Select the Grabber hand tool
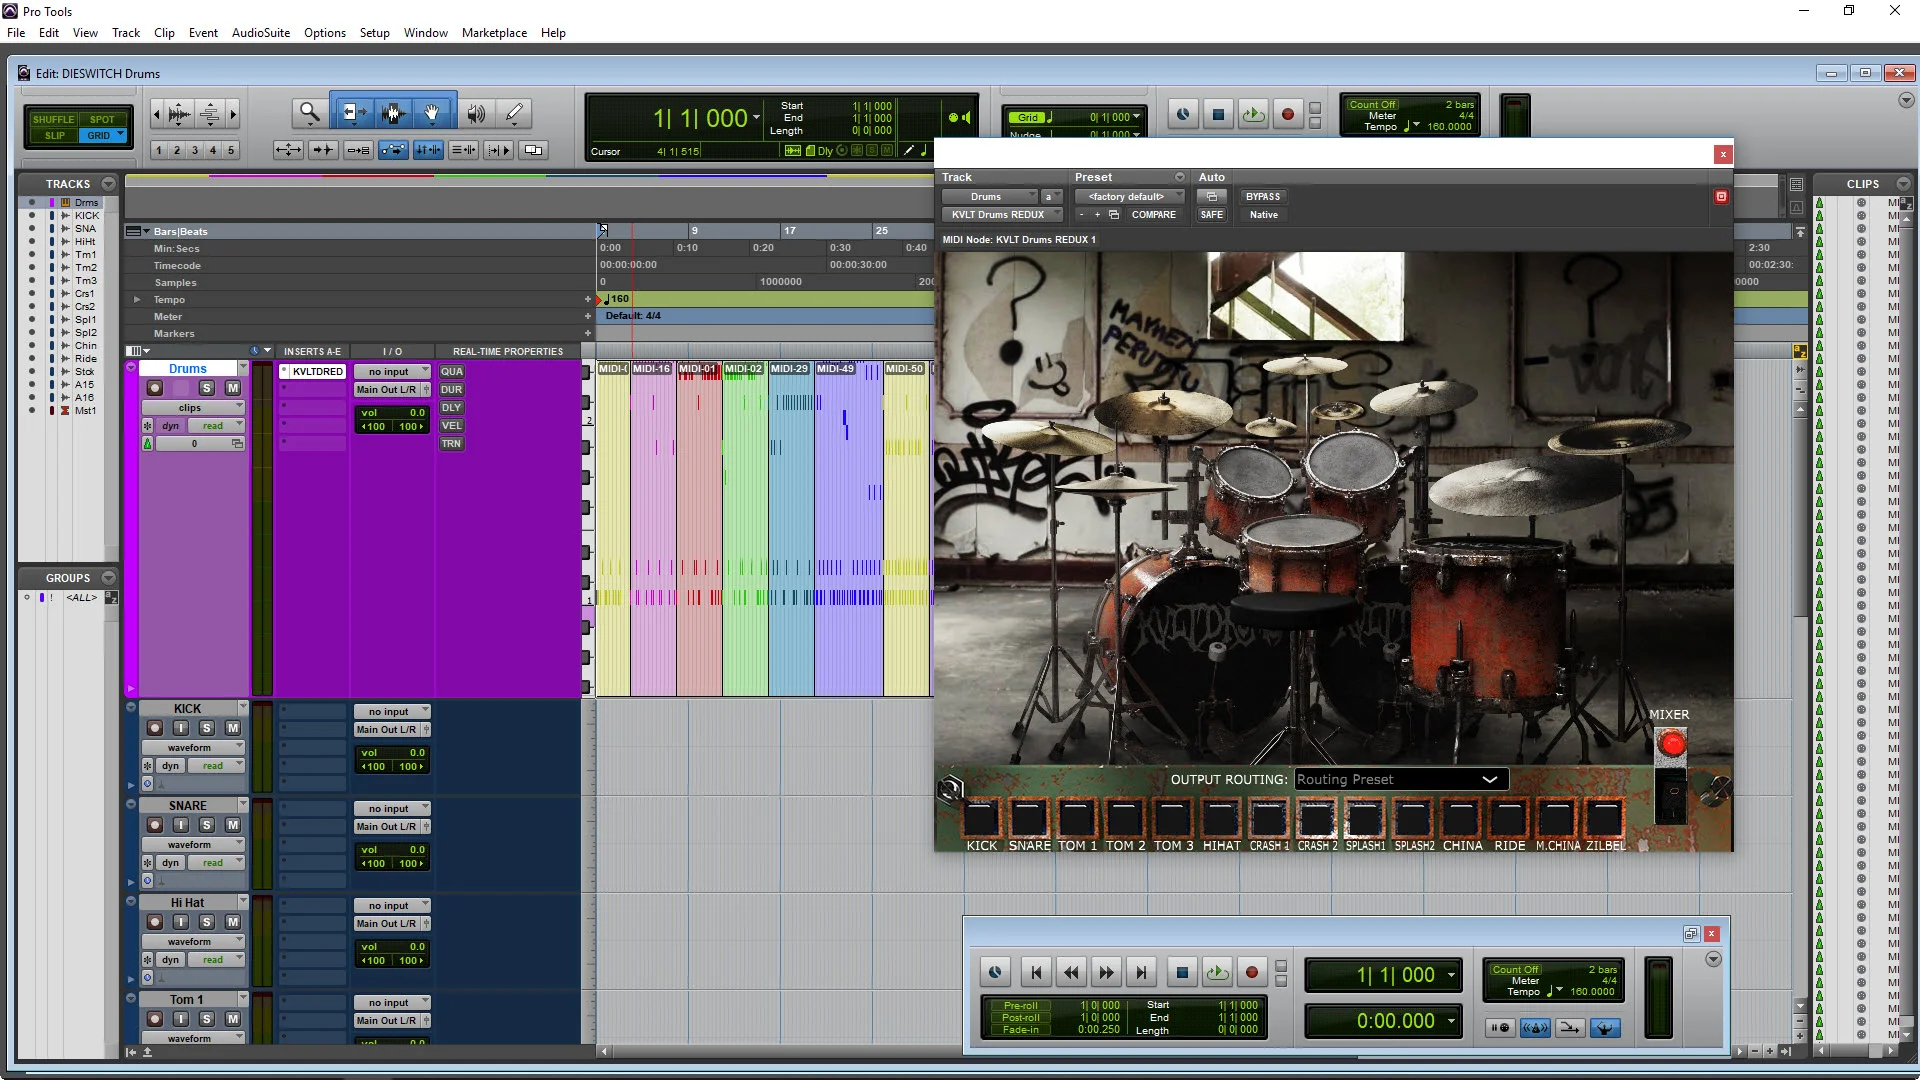This screenshot has width=1920, height=1080. click(432, 113)
